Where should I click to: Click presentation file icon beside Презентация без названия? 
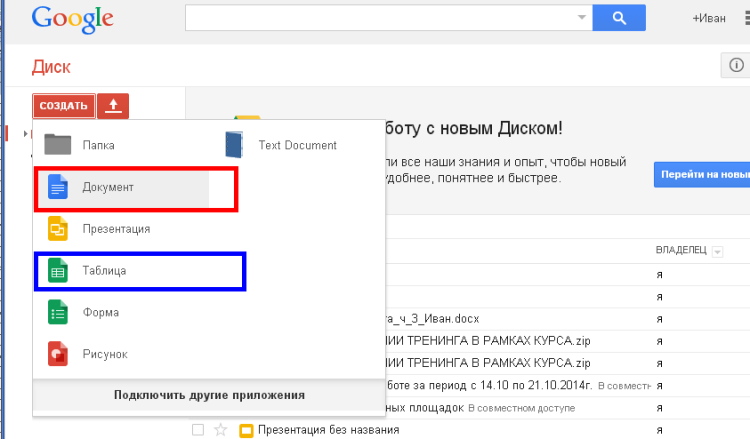pyautogui.click(x=246, y=430)
